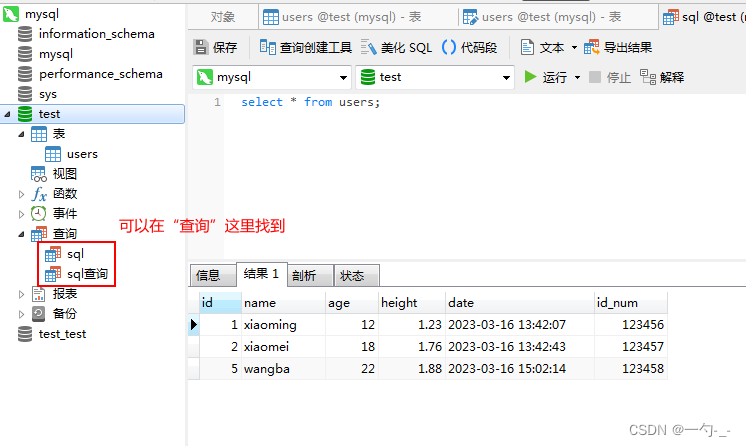Screen dimensions: 746x446
Task: Click the Explain (解释) icon
Action: [648, 77]
